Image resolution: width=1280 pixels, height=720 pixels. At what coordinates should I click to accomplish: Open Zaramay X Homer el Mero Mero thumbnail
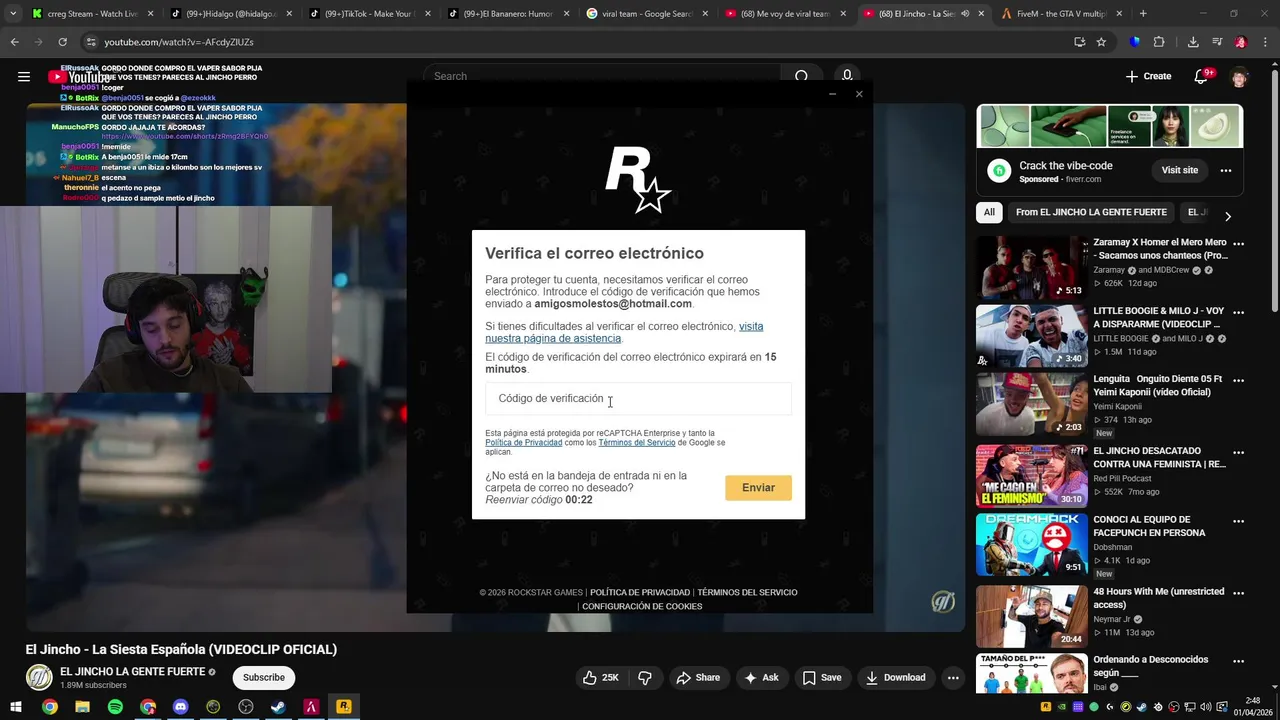pos(1031,268)
